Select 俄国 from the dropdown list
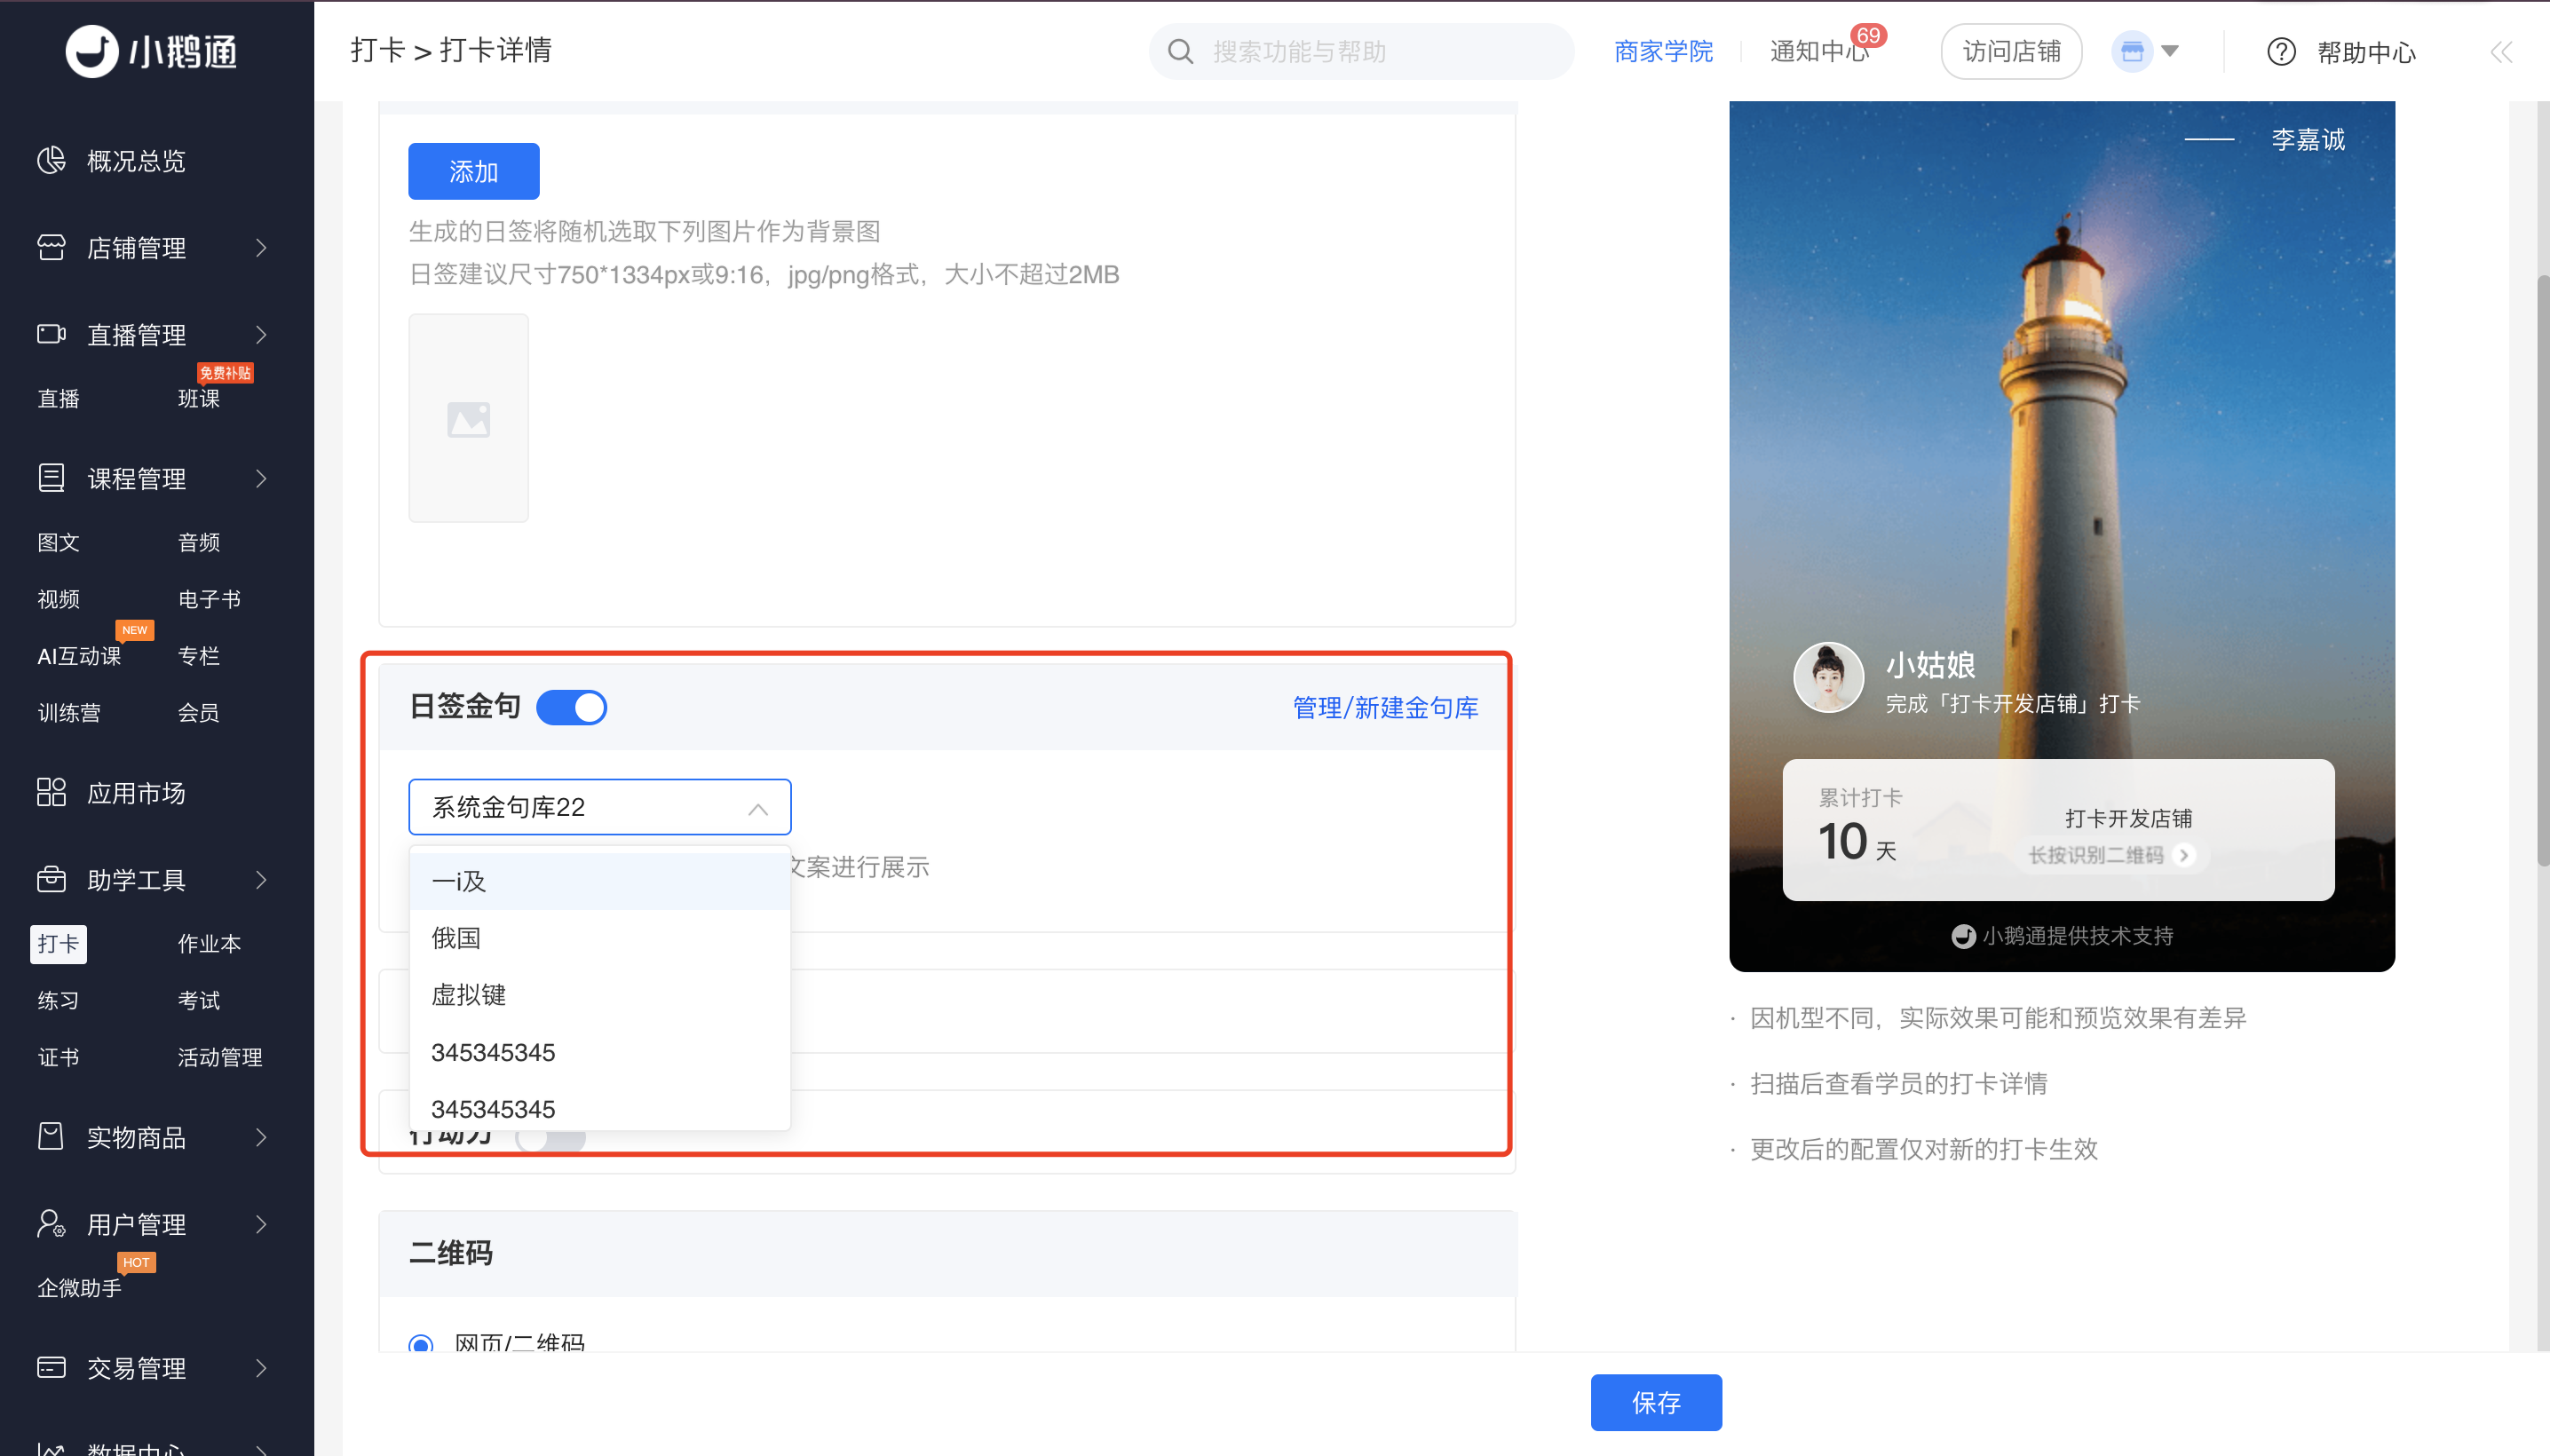Screen dimensions: 2550x1456 coord(600,938)
